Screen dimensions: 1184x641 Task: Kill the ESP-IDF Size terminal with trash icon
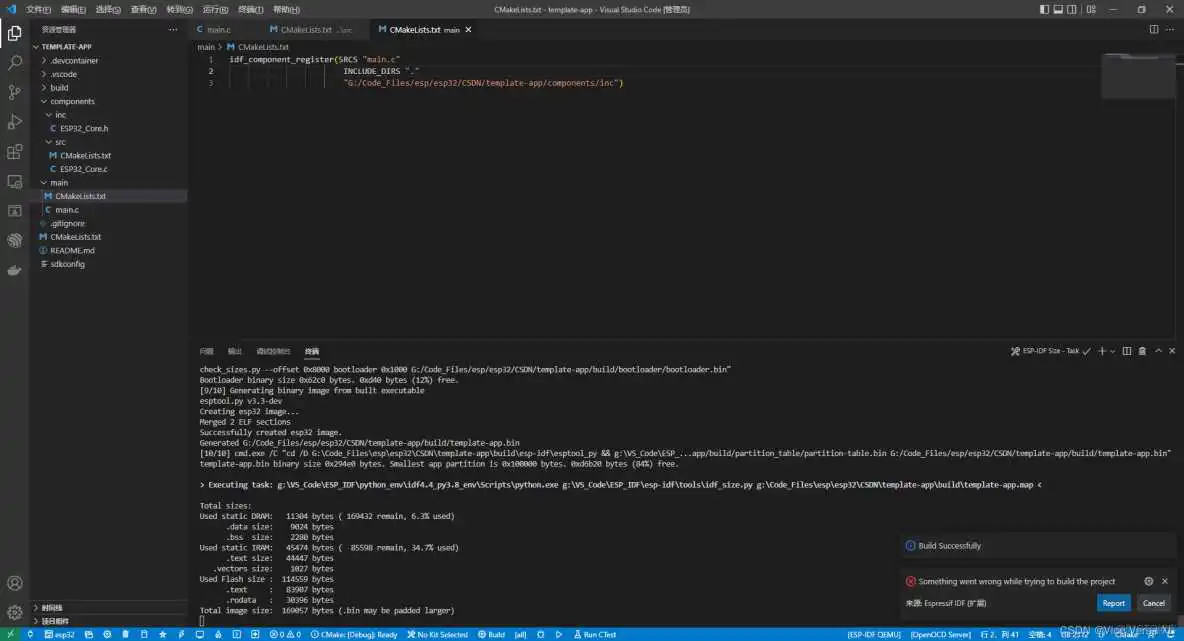point(1142,350)
